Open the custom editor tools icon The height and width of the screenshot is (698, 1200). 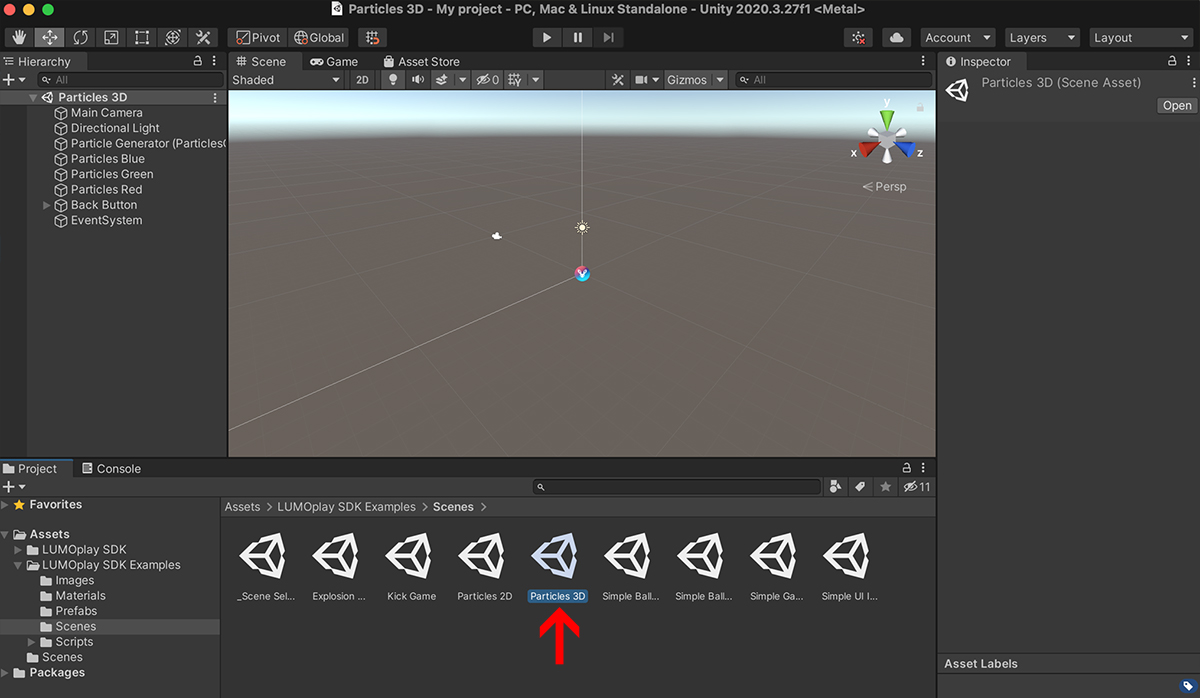coord(203,38)
